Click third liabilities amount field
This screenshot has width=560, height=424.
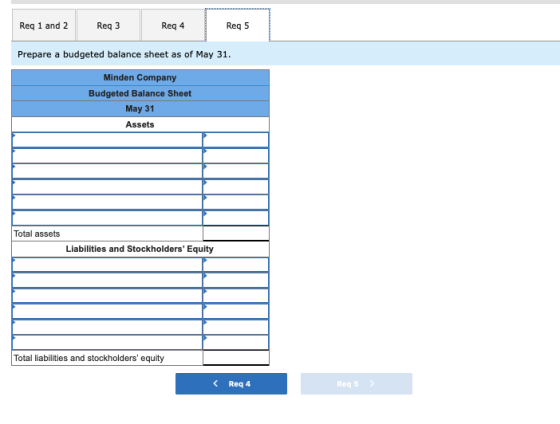236,296
